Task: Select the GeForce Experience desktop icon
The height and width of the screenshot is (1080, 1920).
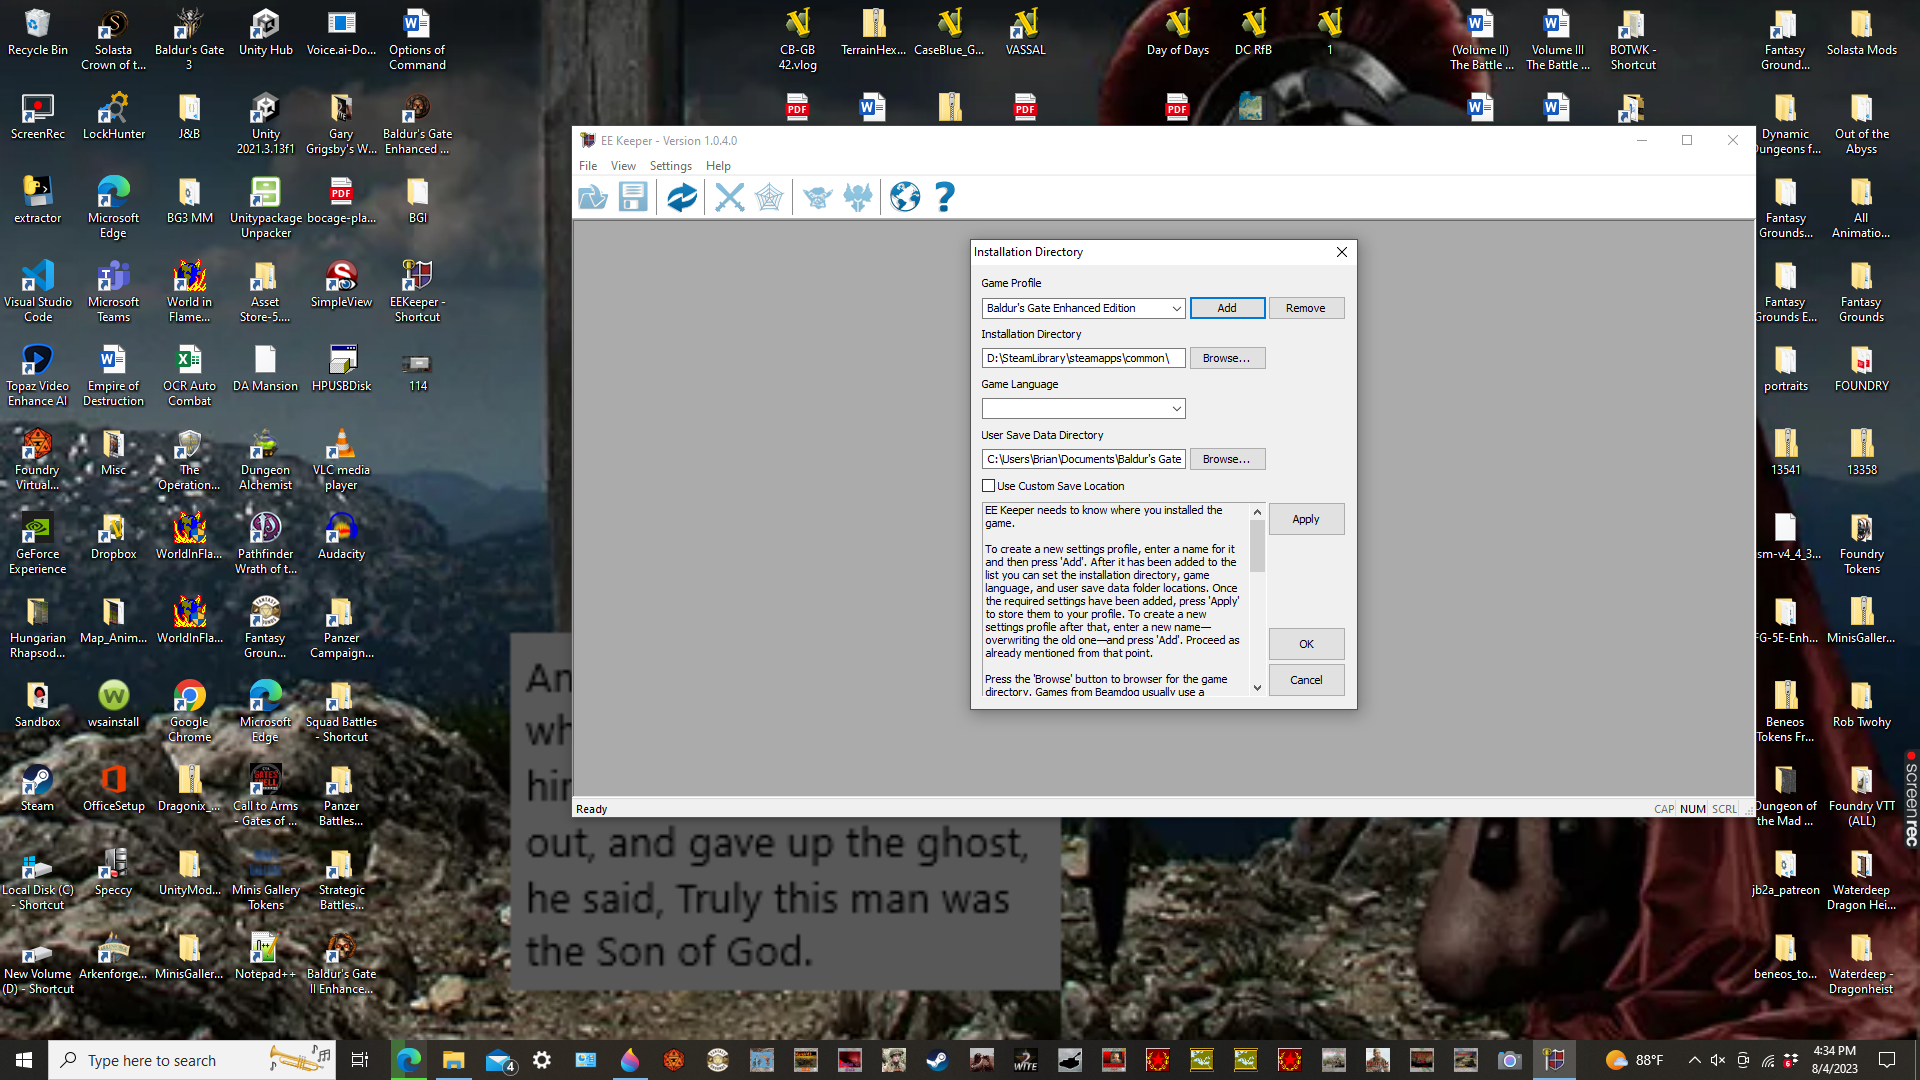Action: 38,543
